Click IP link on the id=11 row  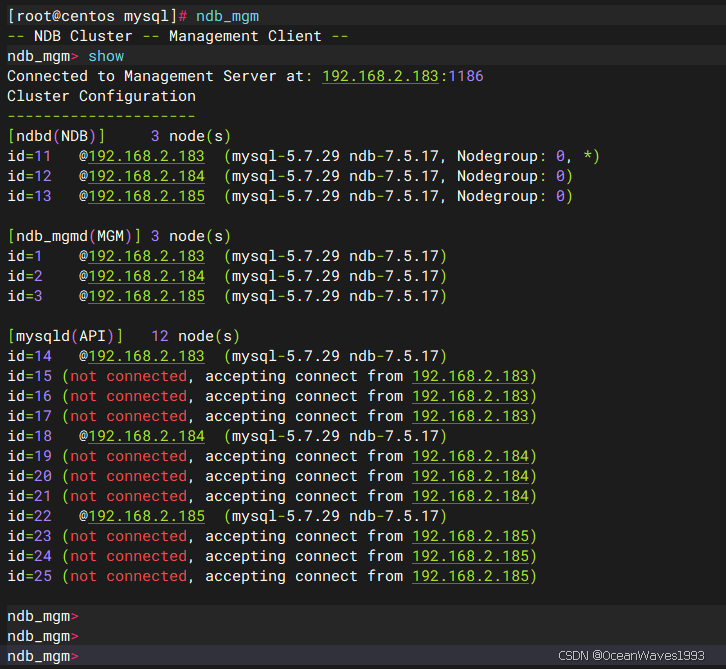coord(146,156)
